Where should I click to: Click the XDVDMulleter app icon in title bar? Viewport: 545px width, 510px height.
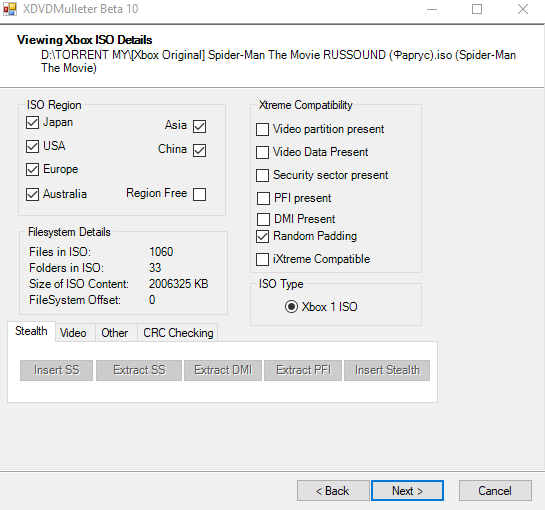tap(10, 9)
